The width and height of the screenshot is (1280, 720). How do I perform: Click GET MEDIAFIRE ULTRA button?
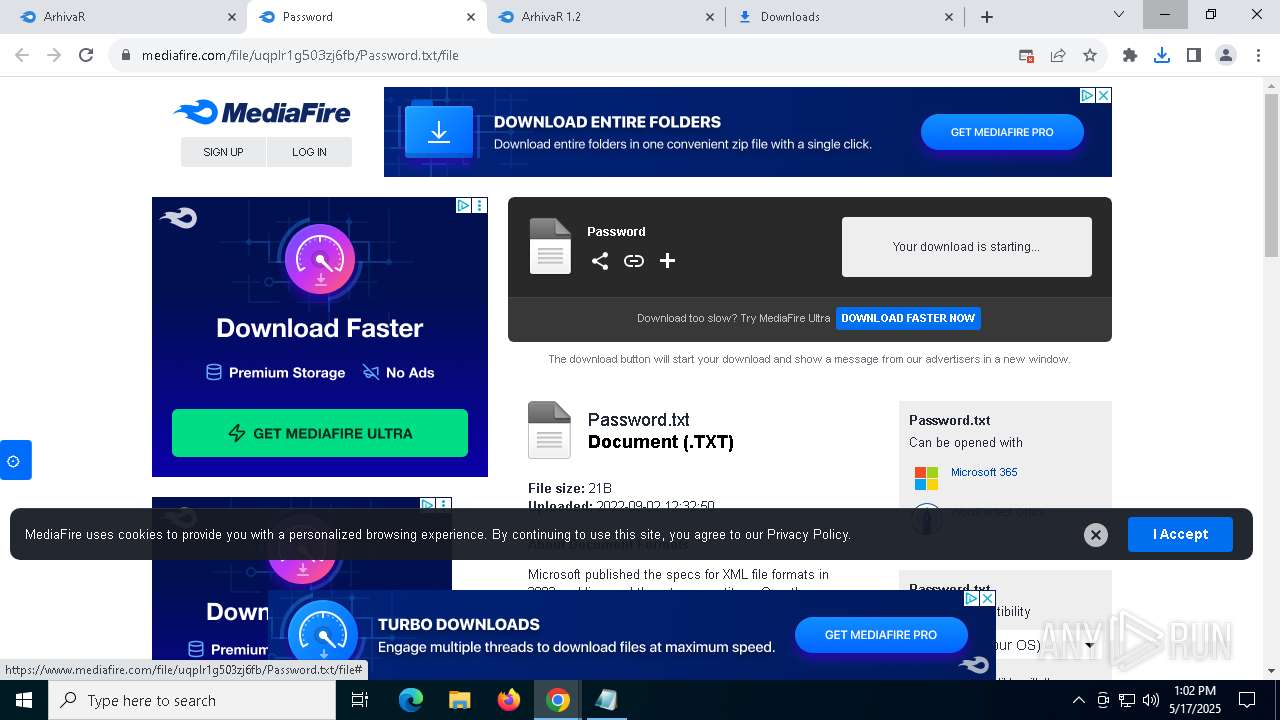pos(320,433)
